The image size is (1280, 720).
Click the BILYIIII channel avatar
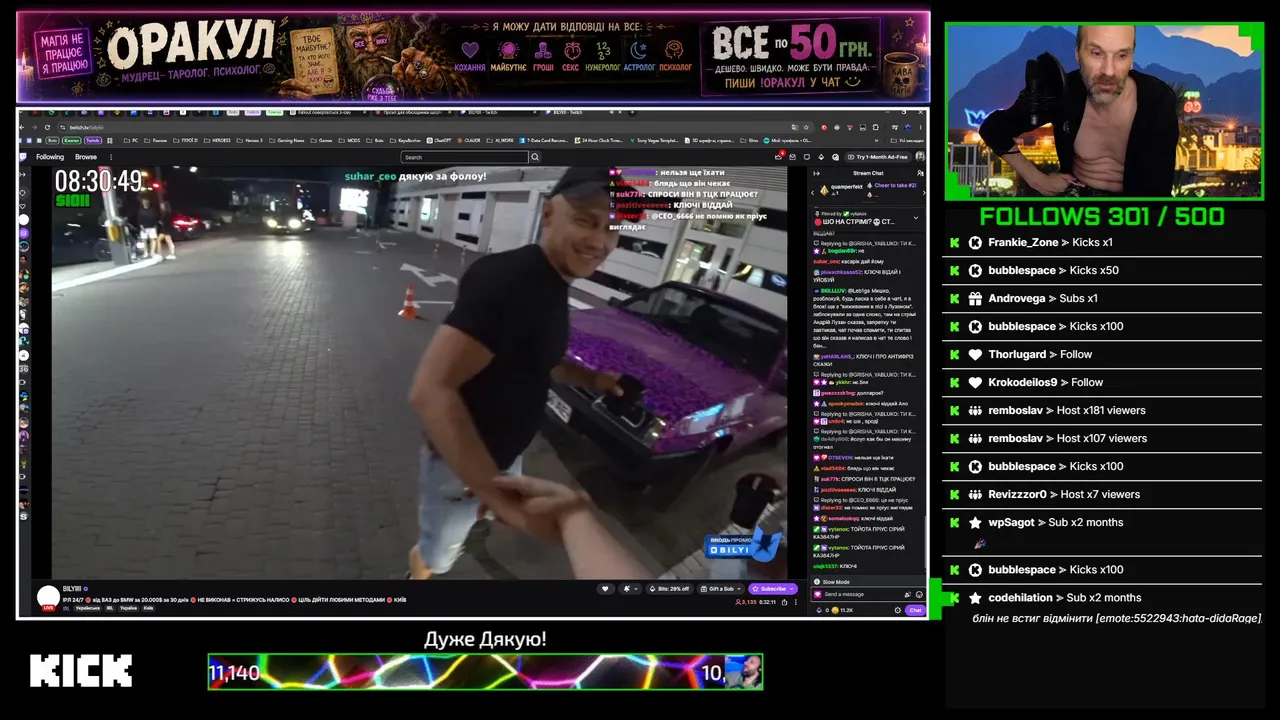pyautogui.click(x=48, y=597)
